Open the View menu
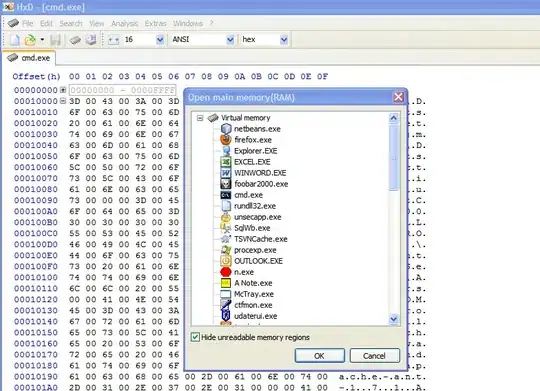The height and width of the screenshot is (391, 540). click(x=96, y=23)
